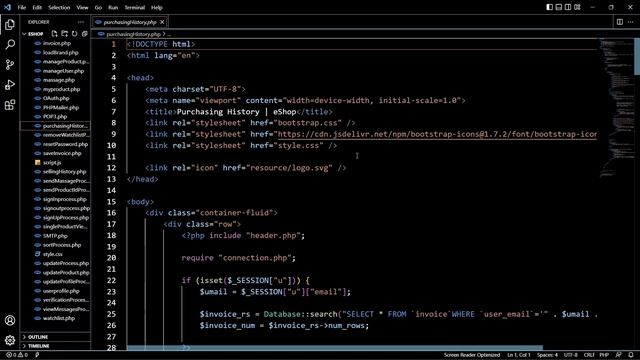Open the Source Control view
Screen dimensions: 640x360
pyautogui.click(x=10, y=64)
